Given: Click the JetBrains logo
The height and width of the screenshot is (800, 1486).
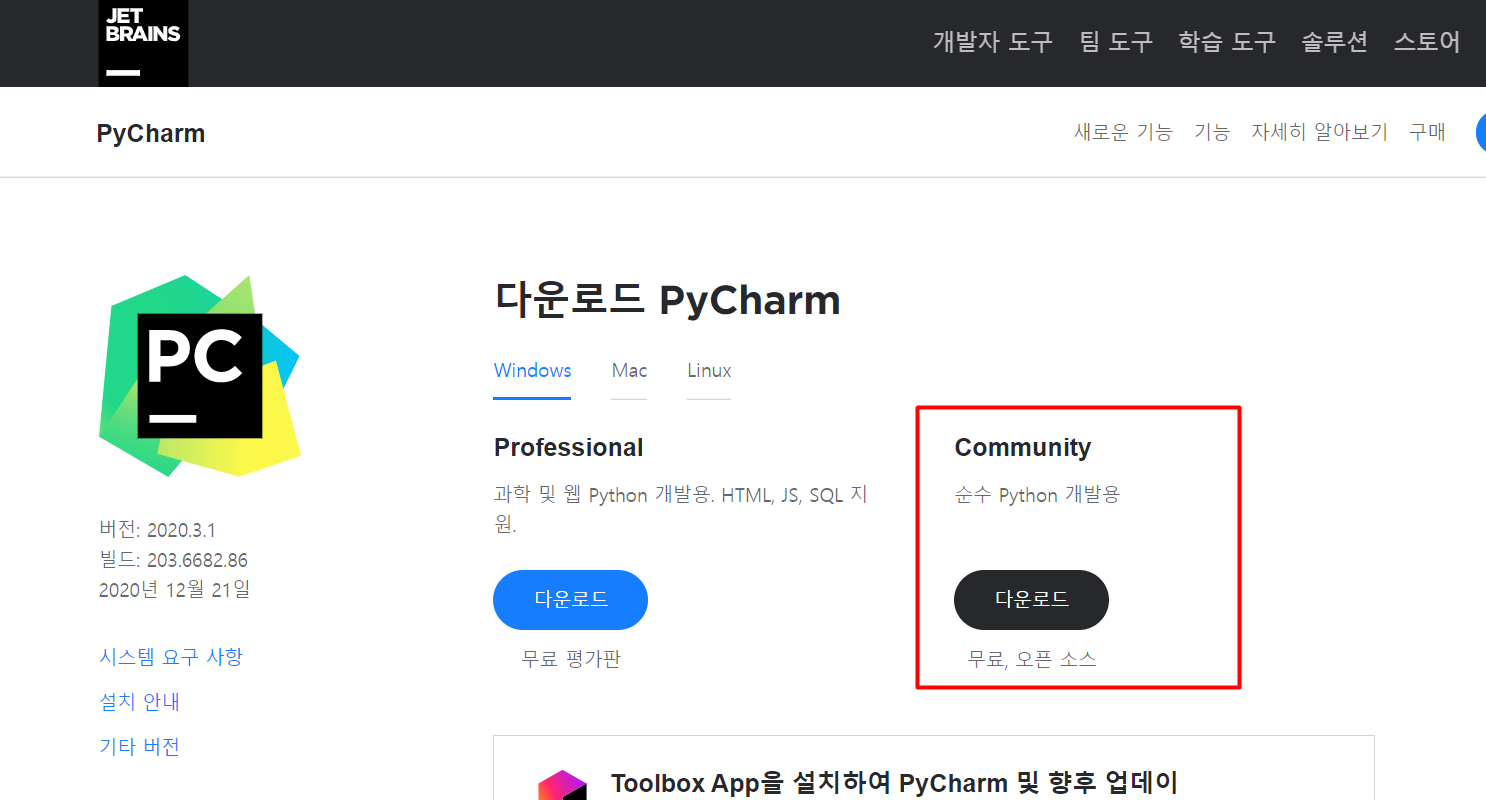Looking at the screenshot, I should point(143,43).
